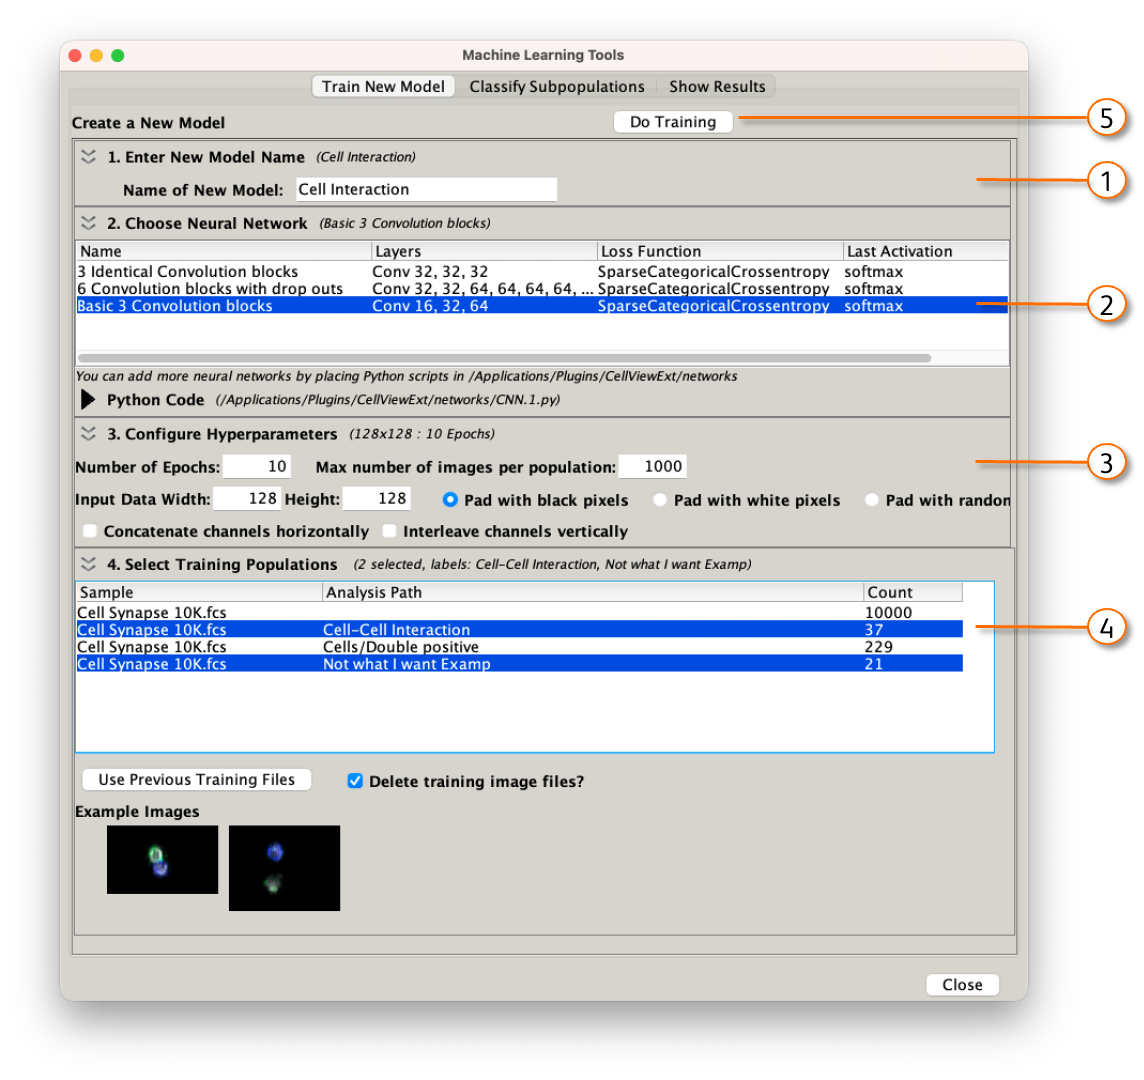Viewport: 1144px width, 1080px height.
Task: Expand the Python Code disclosure triangle
Action: pyautogui.click(x=88, y=400)
